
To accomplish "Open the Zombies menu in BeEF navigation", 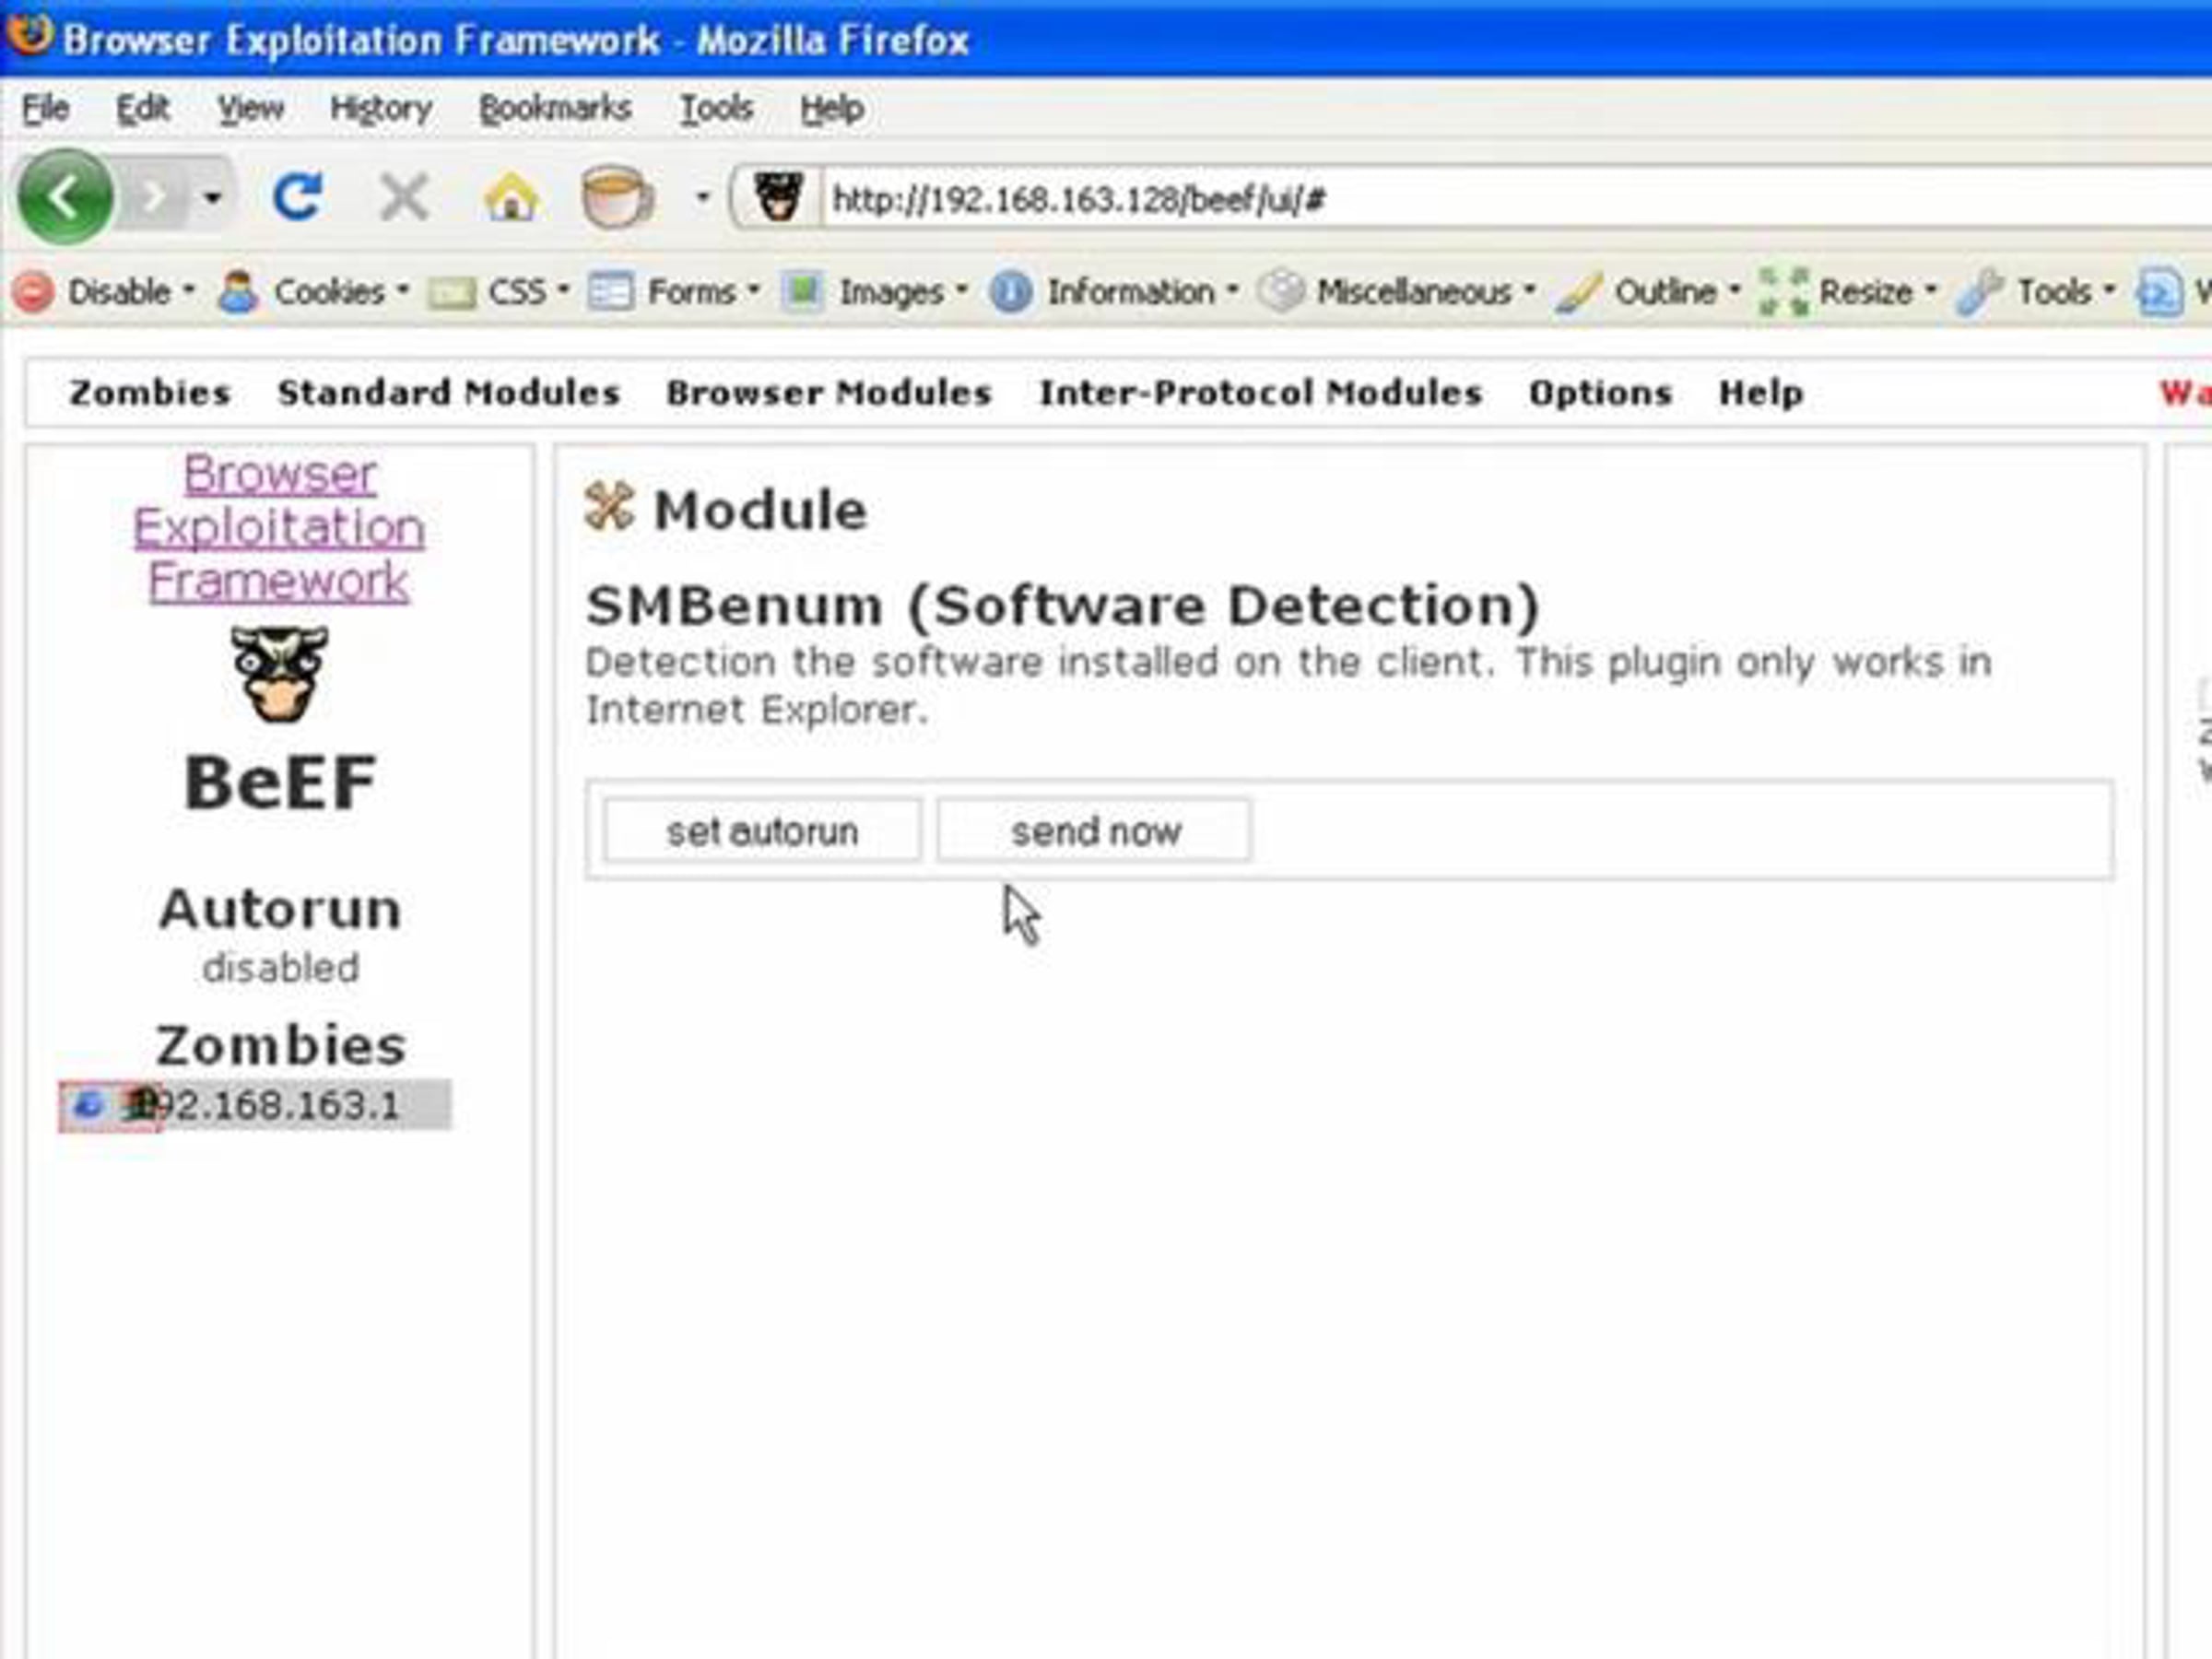I will 150,393.
